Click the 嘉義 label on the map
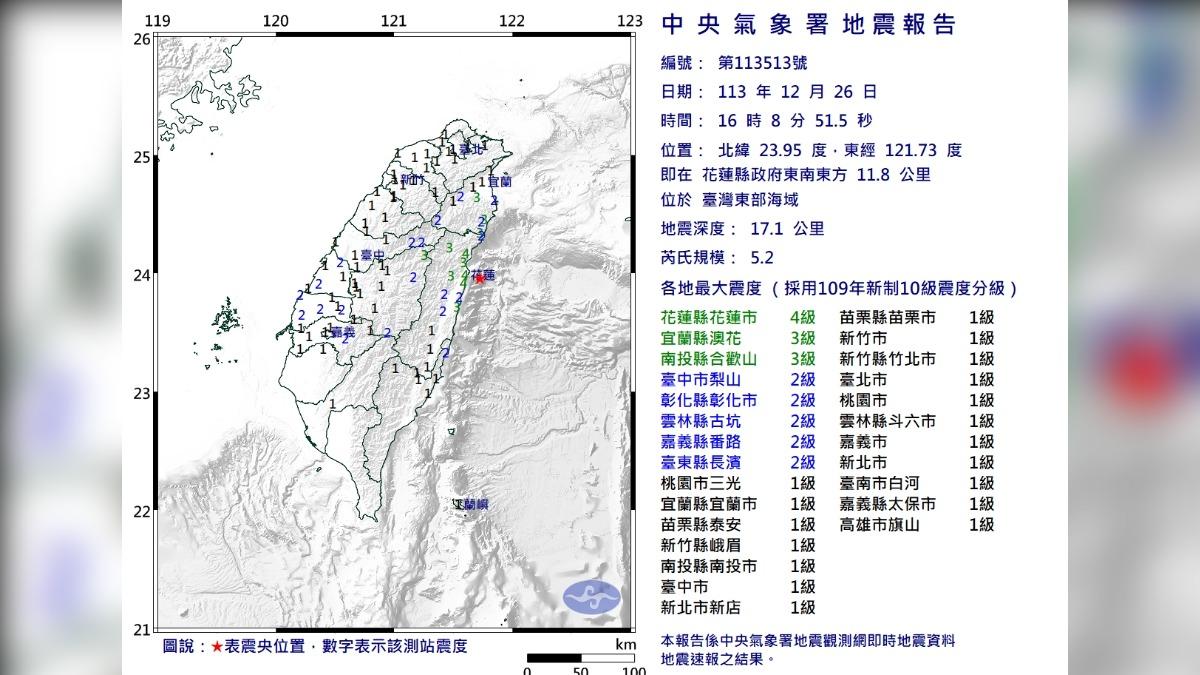This screenshot has height=675, width=1200. 343,331
